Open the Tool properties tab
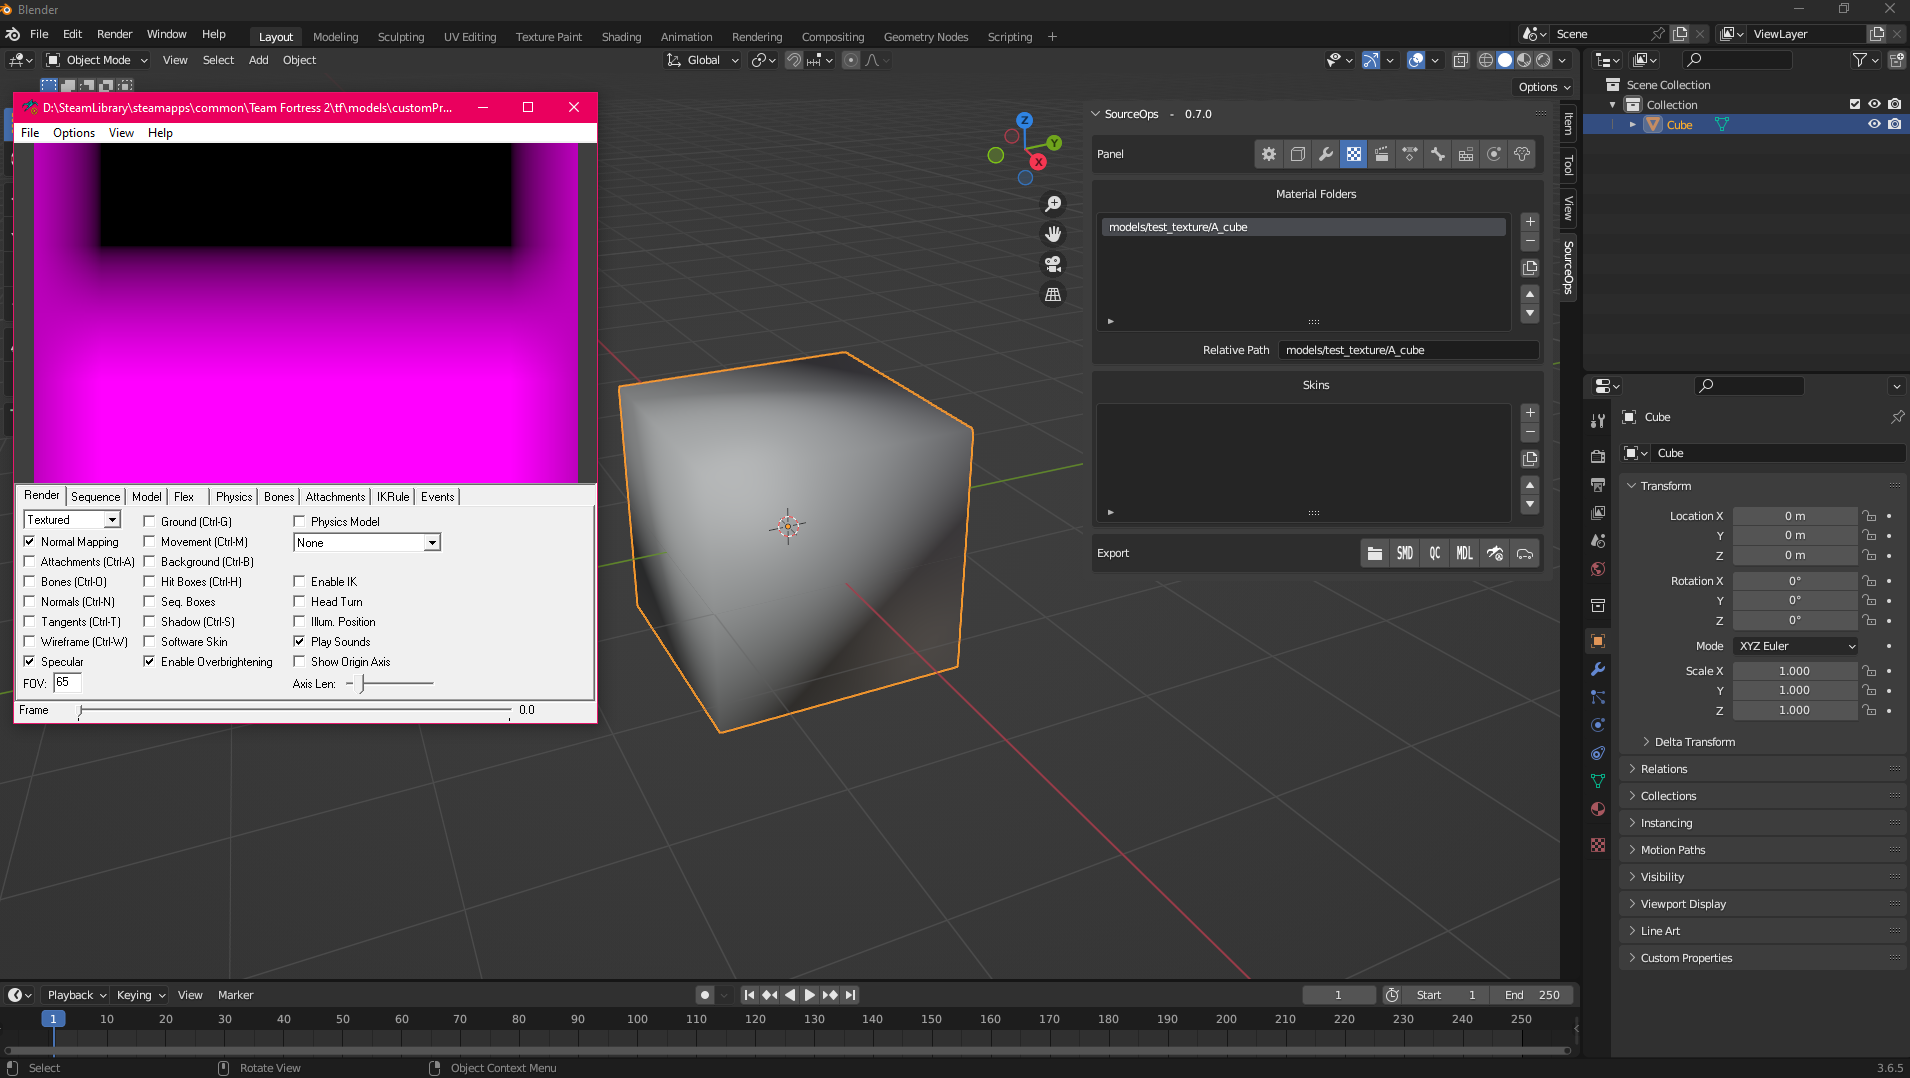Viewport: 1910px width, 1078px height. (1598, 421)
